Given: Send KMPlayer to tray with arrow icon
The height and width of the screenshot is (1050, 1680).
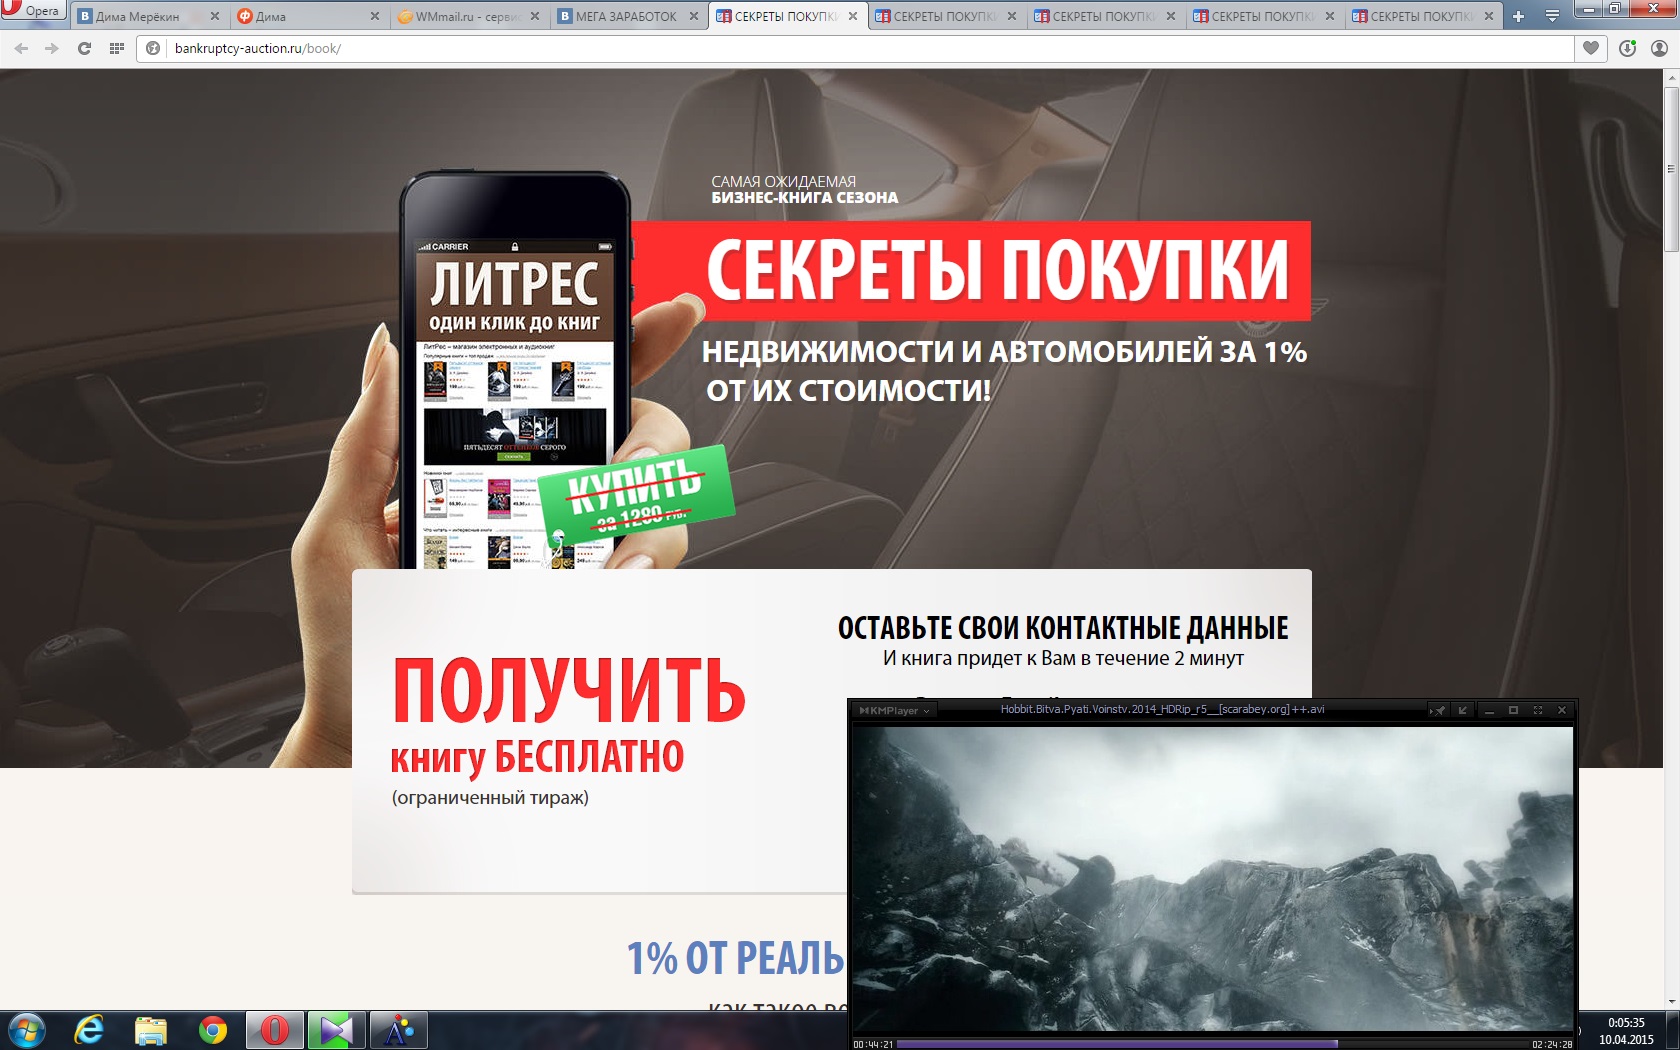Looking at the screenshot, I should click(1463, 710).
